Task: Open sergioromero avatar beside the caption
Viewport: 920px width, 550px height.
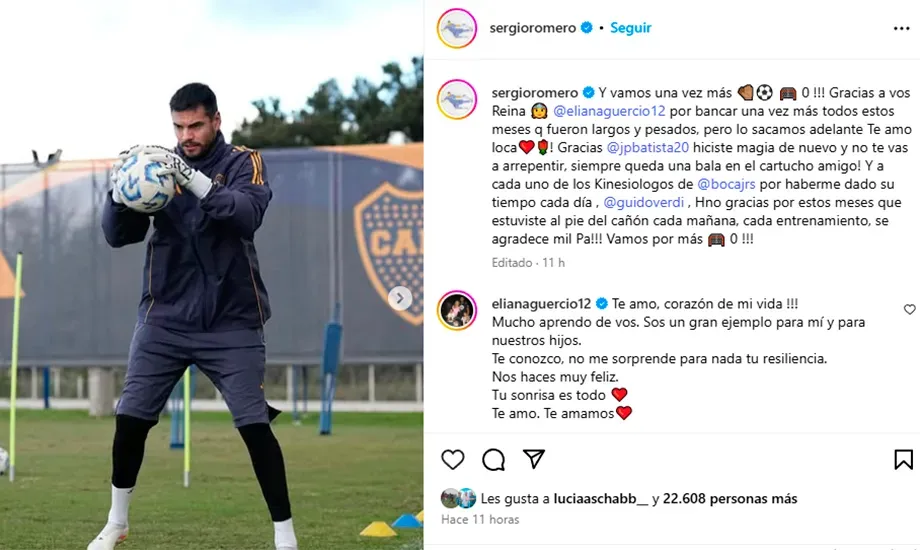Action: point(456,99)
